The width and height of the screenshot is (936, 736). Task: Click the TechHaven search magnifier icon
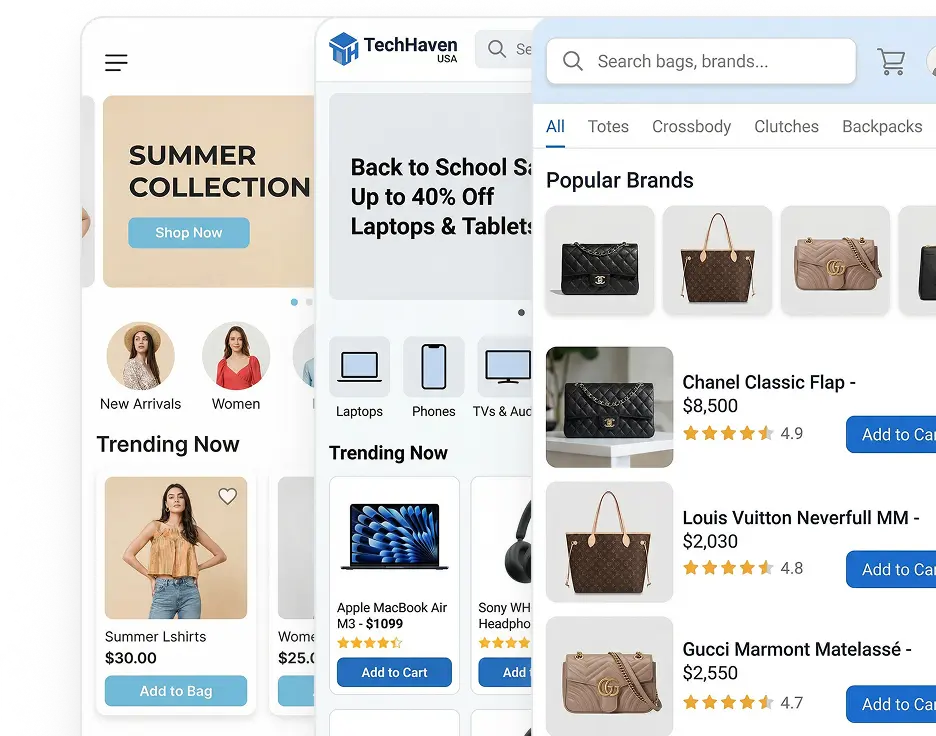pyautogui.click(x=497, y=48)
